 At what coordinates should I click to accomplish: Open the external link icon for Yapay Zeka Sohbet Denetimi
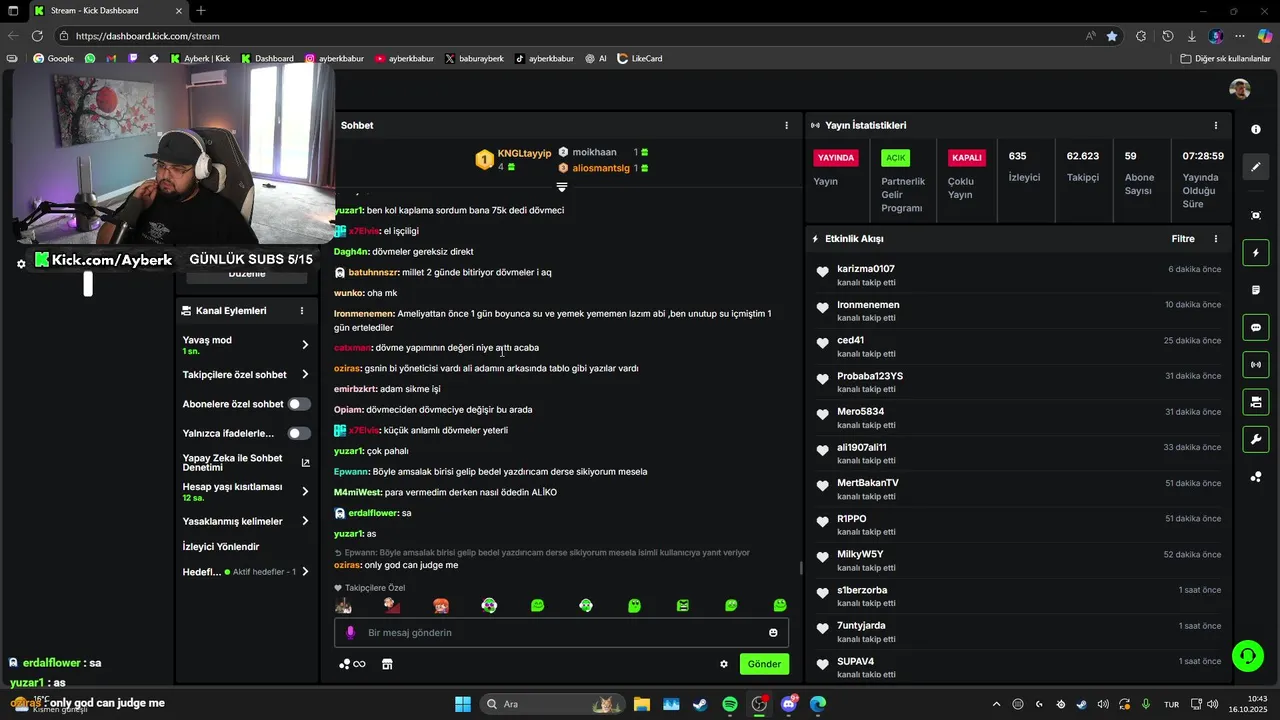(x=305, y=463)
